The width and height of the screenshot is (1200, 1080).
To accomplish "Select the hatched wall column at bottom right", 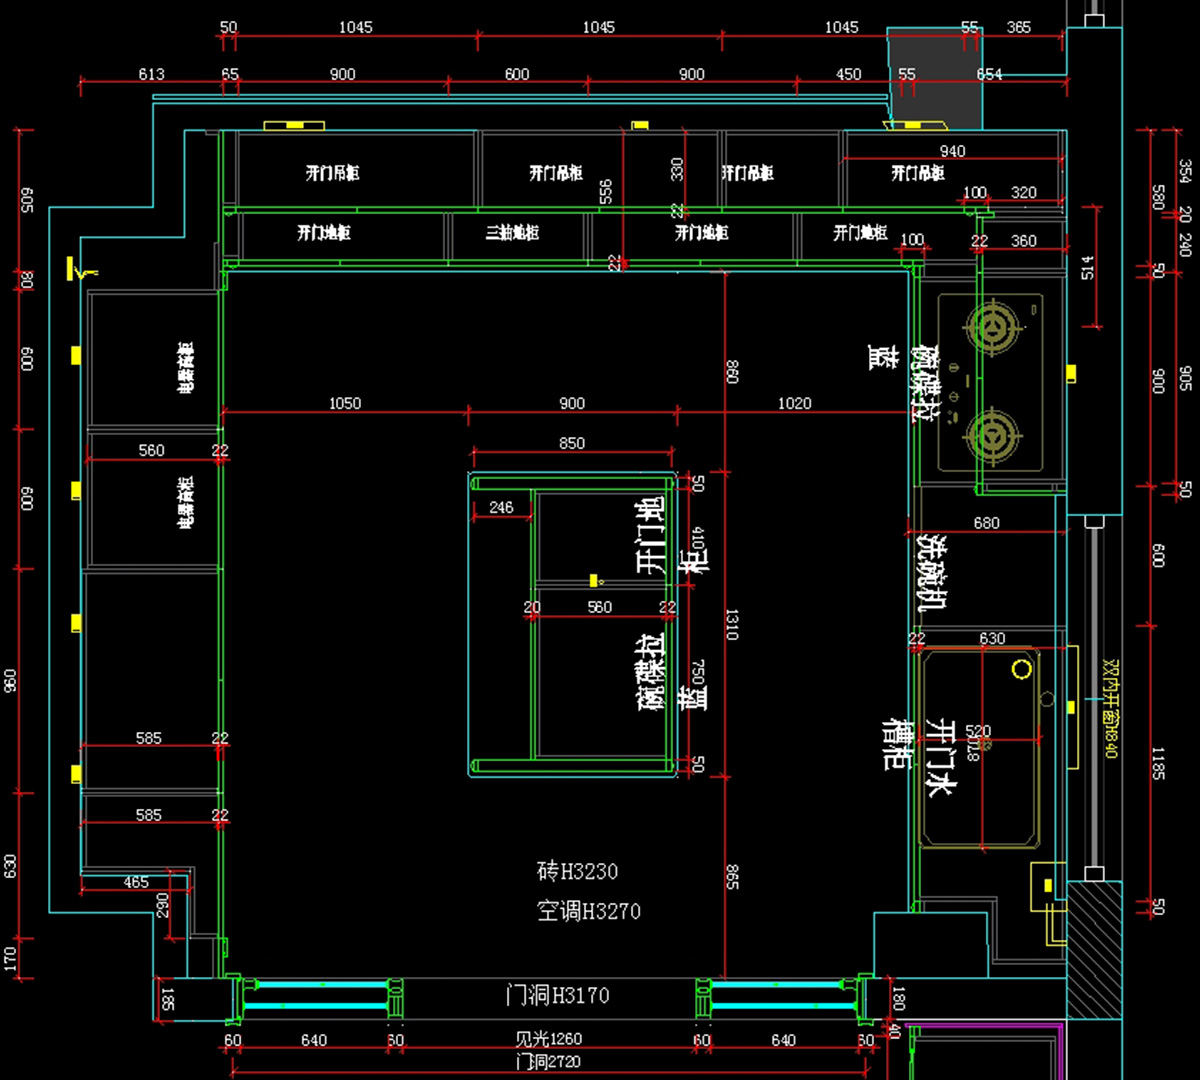I will pyautogui.click(x=1093, y=948).
